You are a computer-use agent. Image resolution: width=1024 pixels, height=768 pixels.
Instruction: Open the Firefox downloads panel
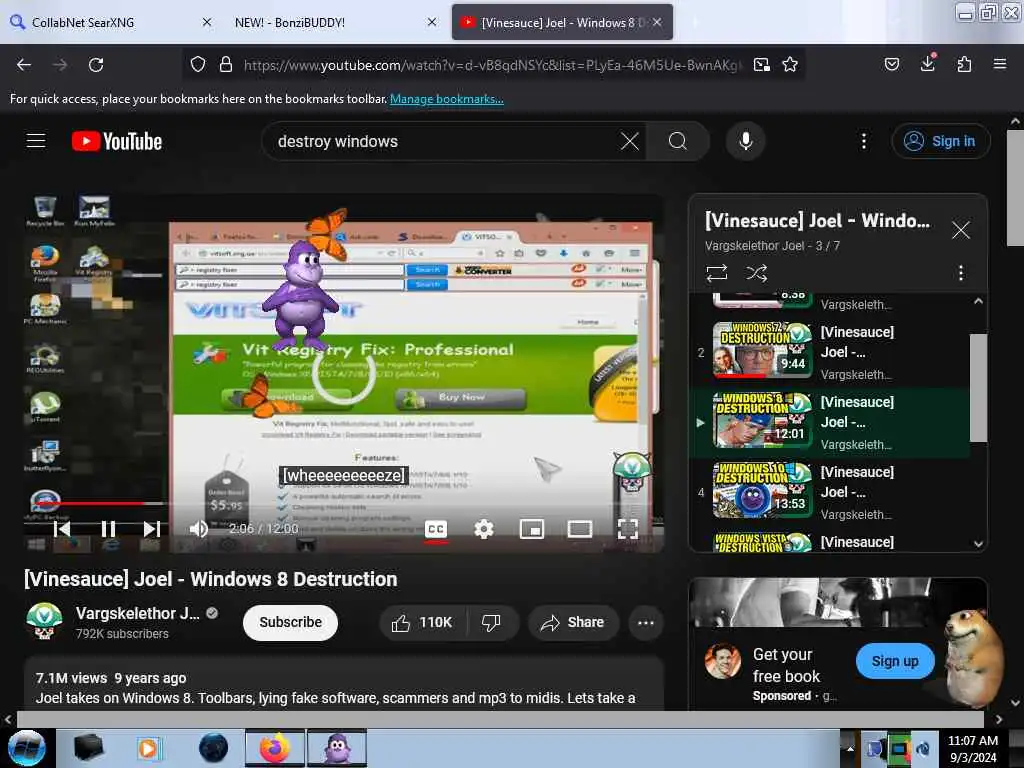click(927, 63)
